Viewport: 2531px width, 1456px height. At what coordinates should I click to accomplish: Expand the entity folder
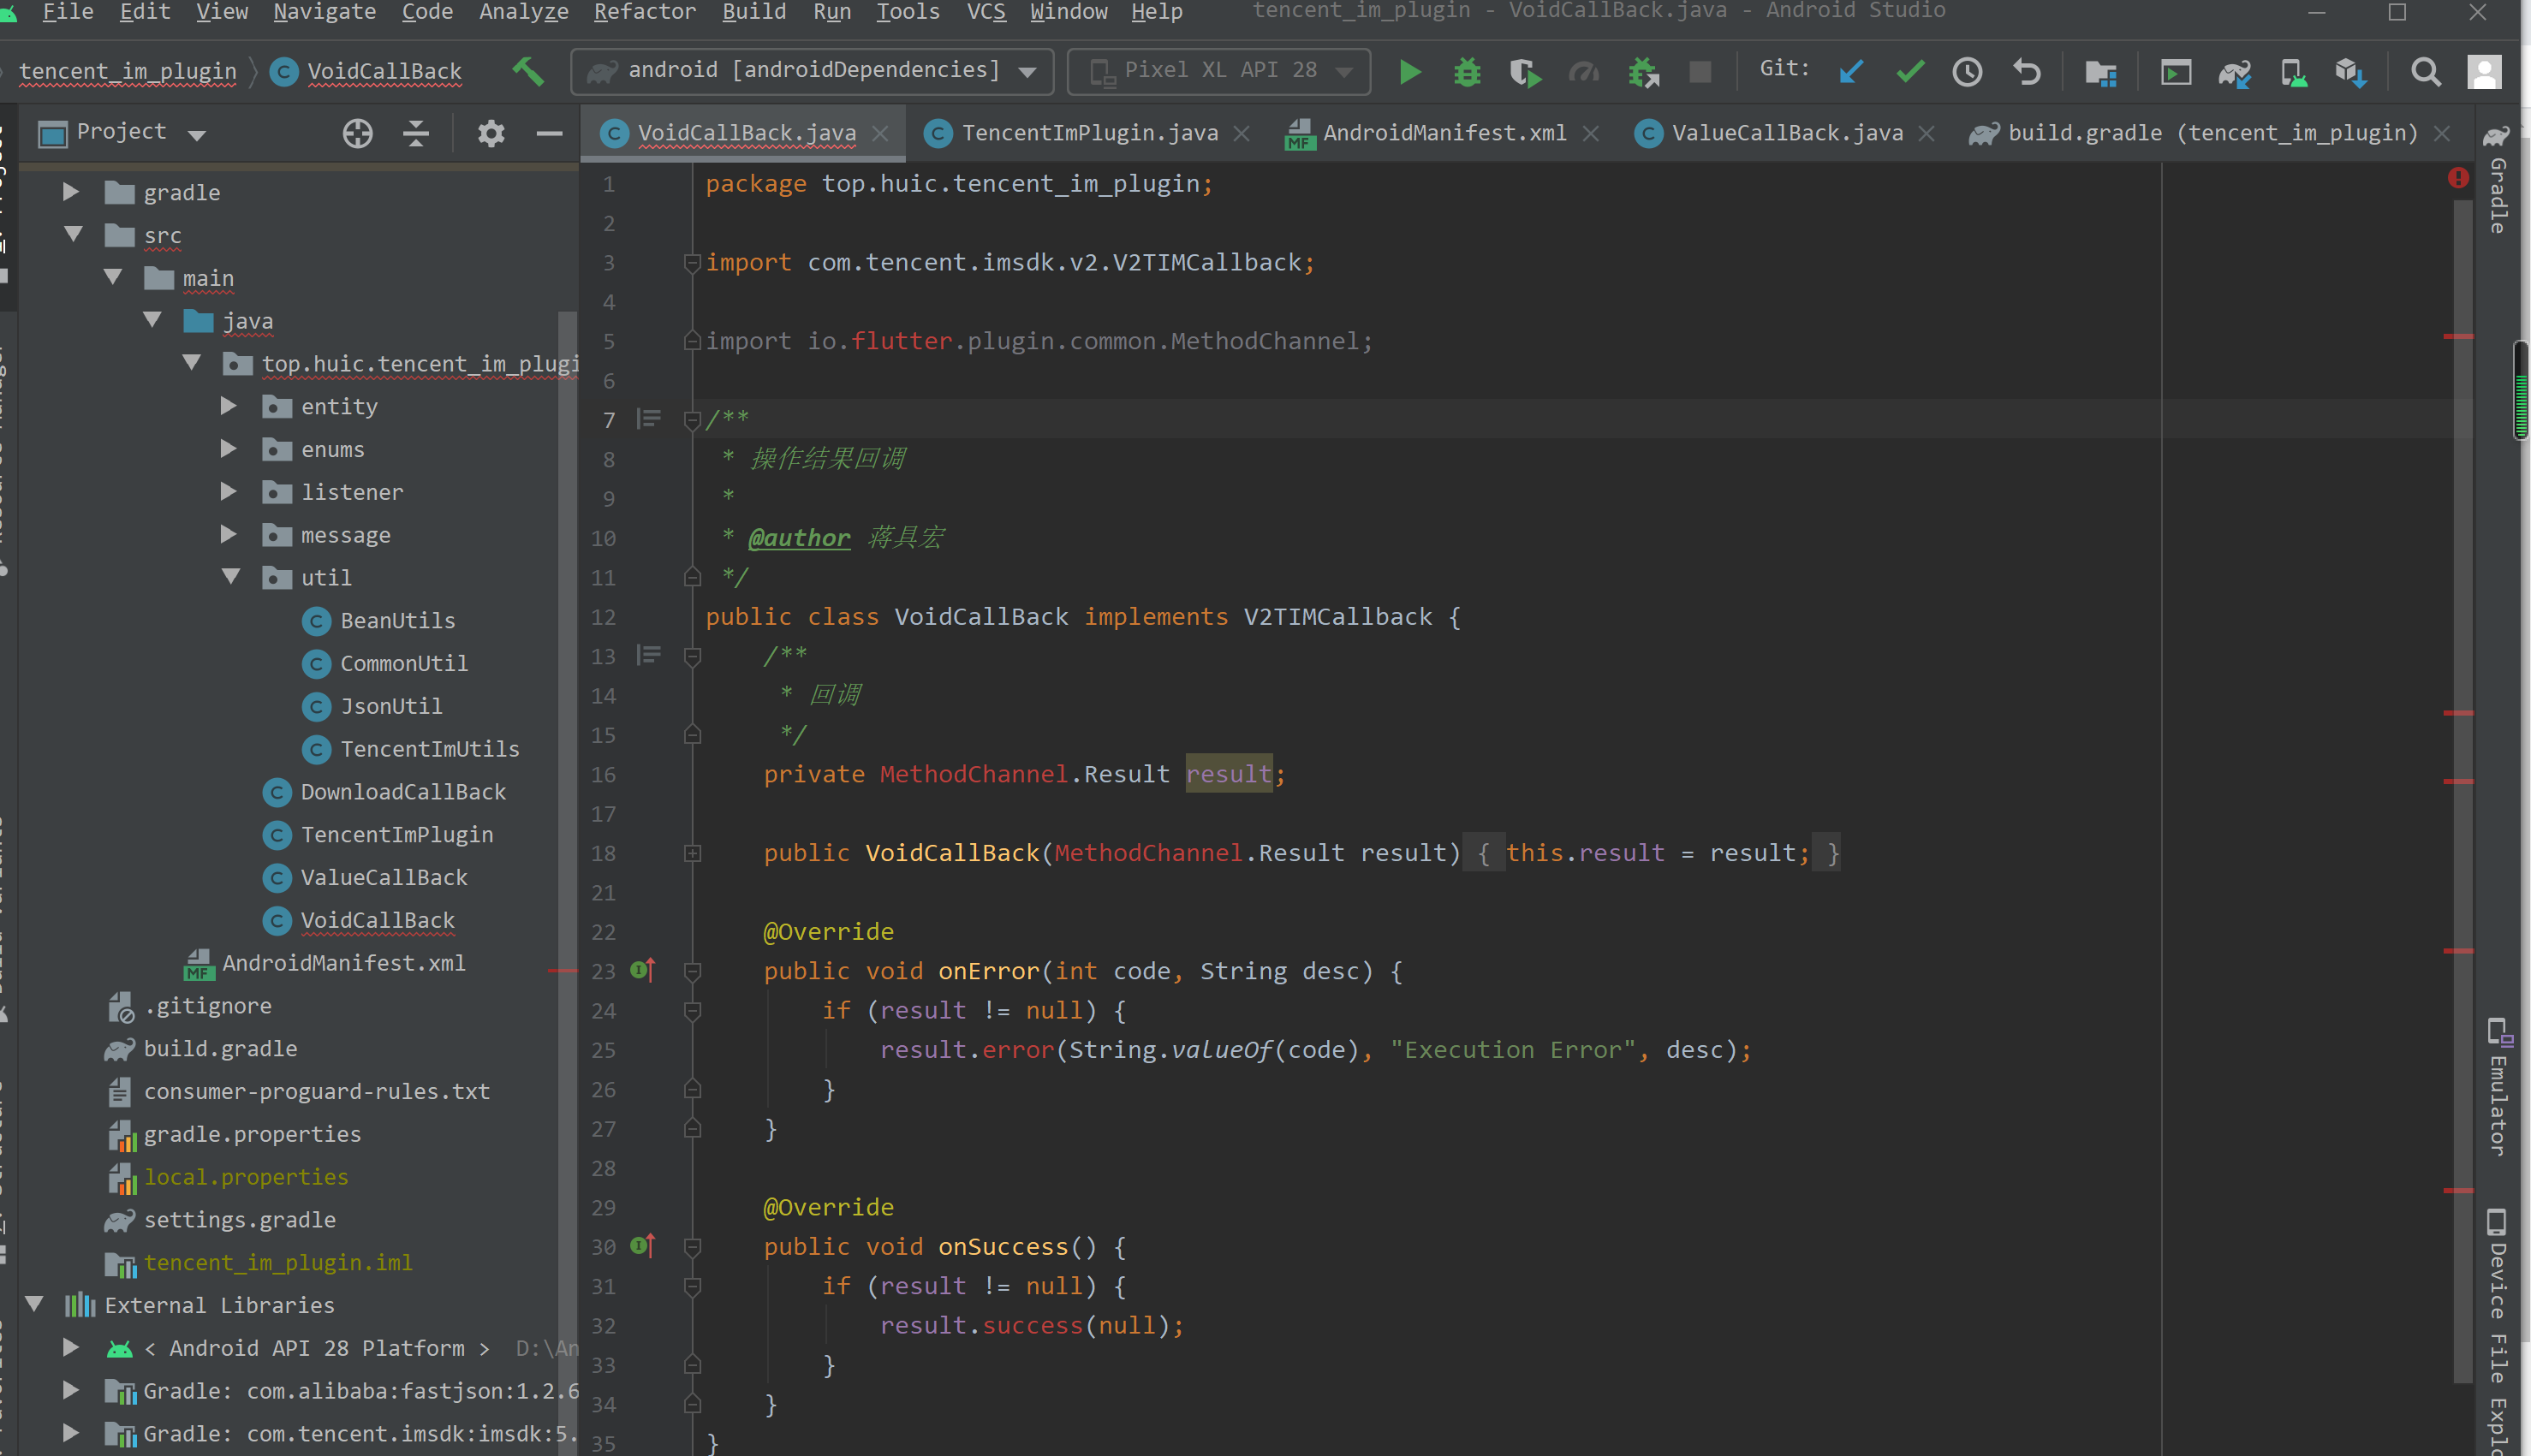(x=228, y=406)
